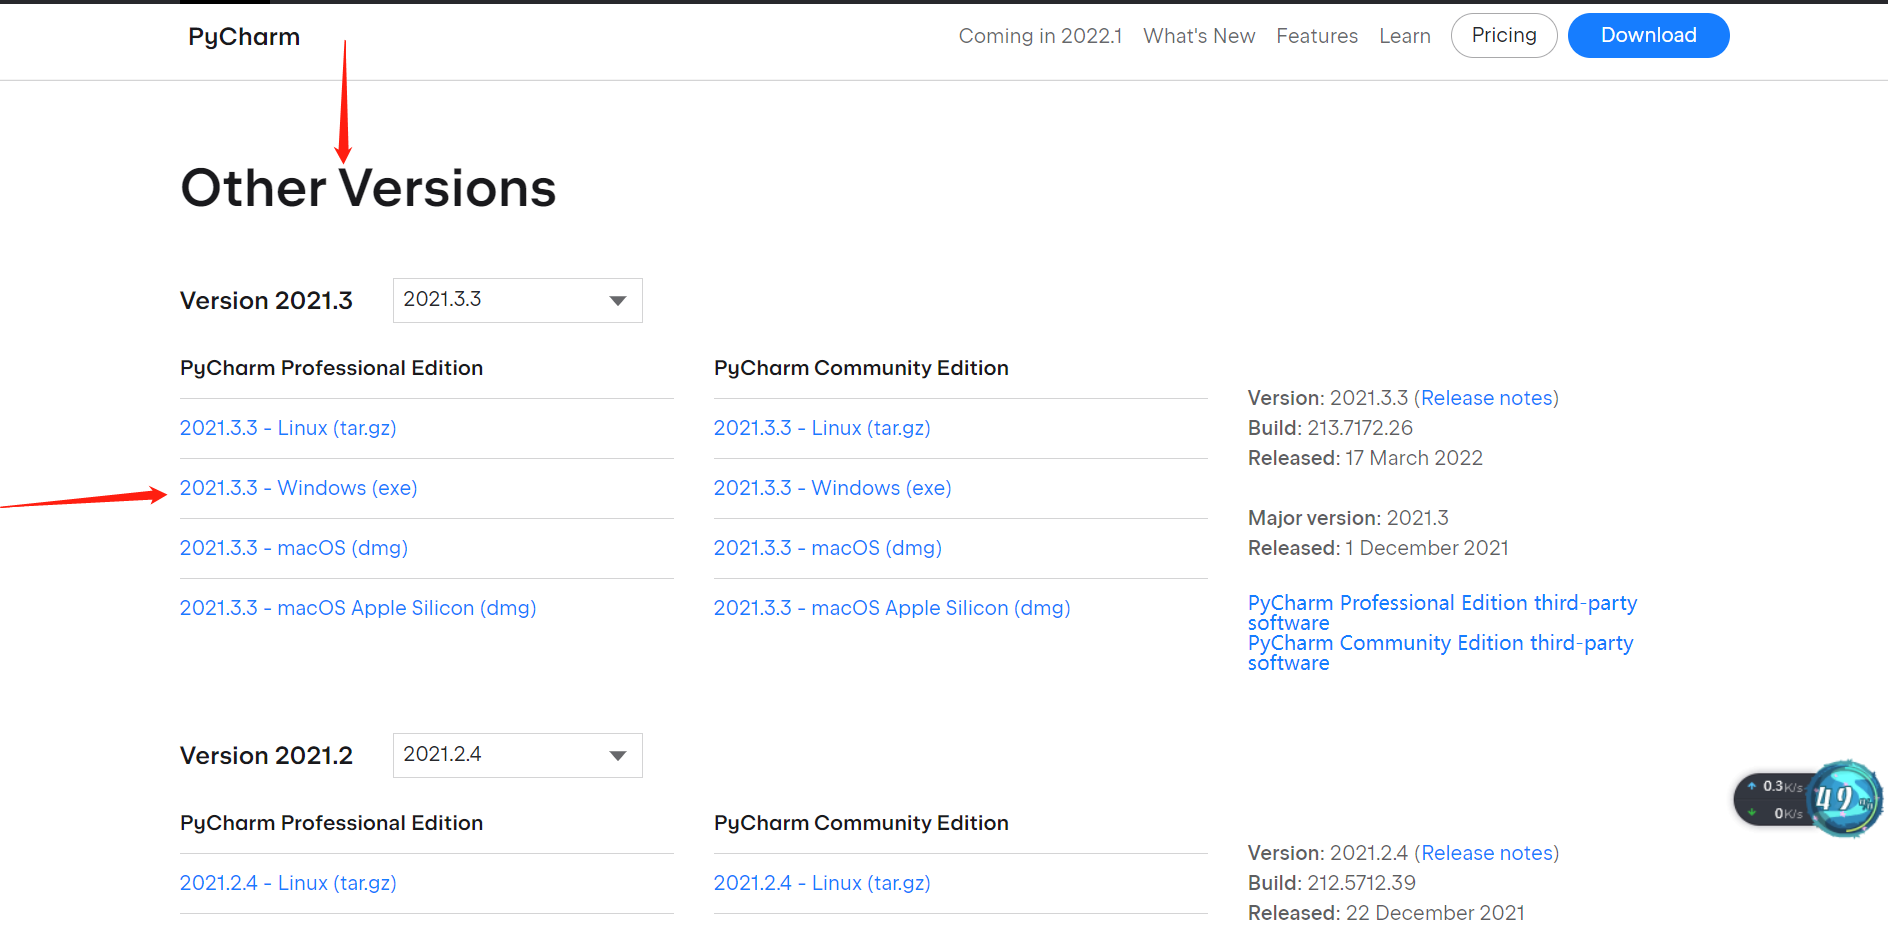Click the Other Versions heading
This screenshot has width=1888, height=925.
coord(368,188)
